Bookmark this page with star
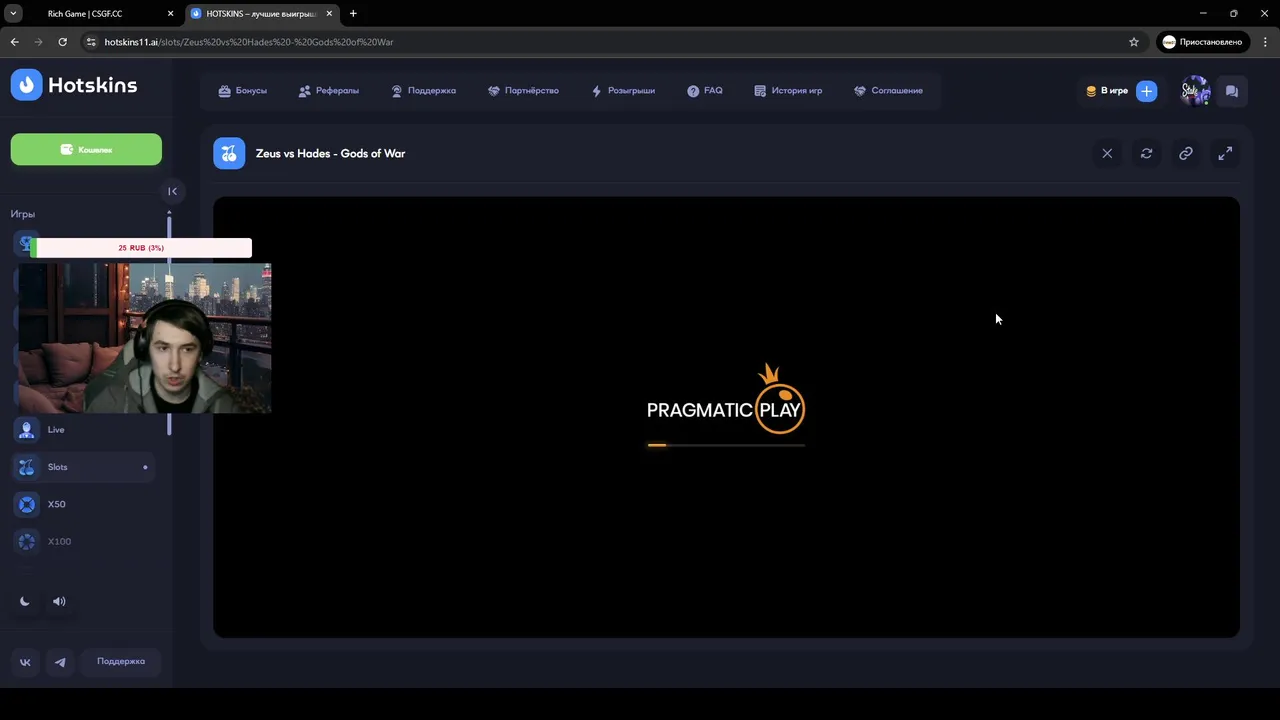Screen dimensions: 1280x720 tap(1134, 42)
